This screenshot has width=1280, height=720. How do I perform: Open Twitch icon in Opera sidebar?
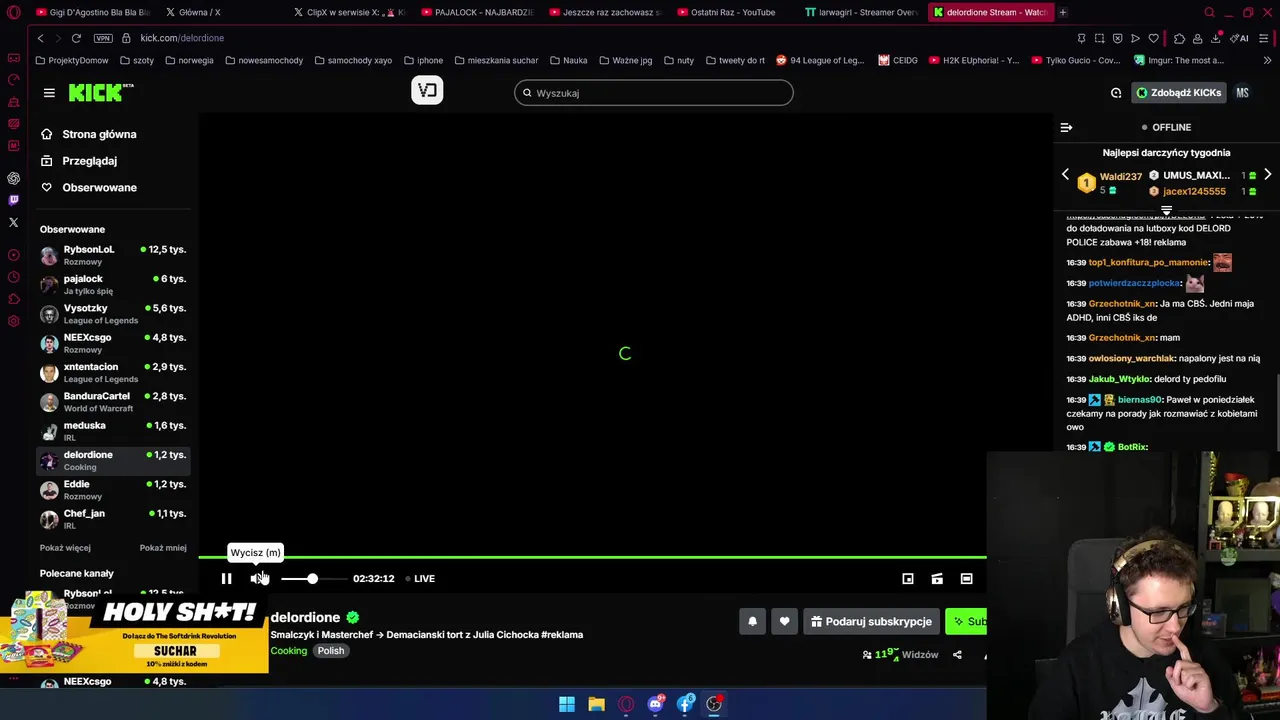click(13, 200)
